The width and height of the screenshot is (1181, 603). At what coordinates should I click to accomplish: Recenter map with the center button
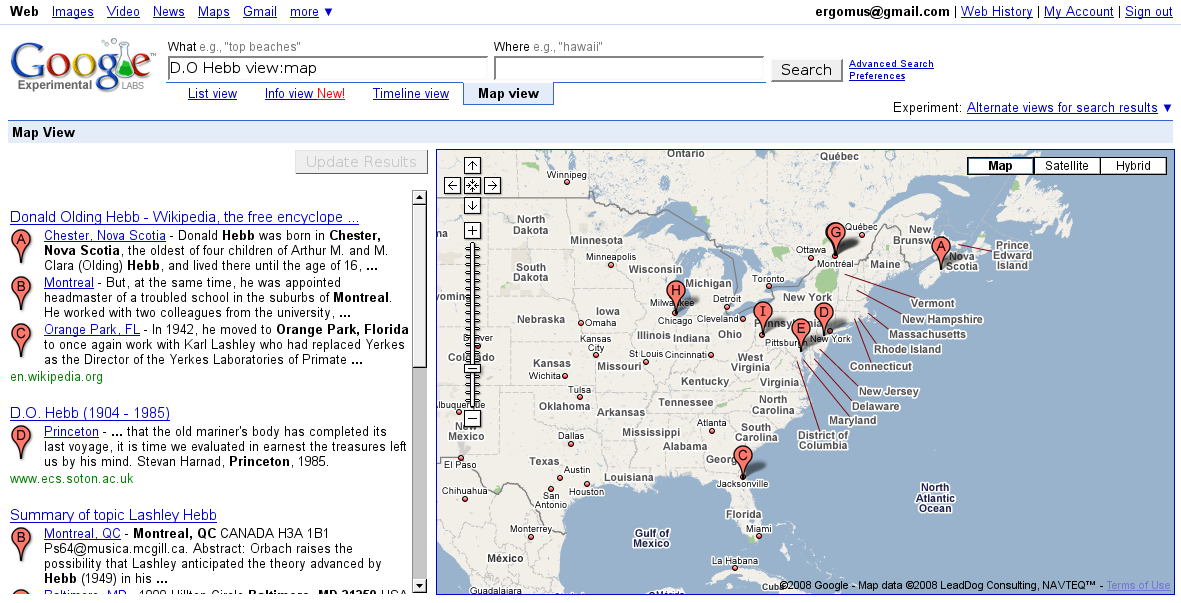click(x=472, y=185)
